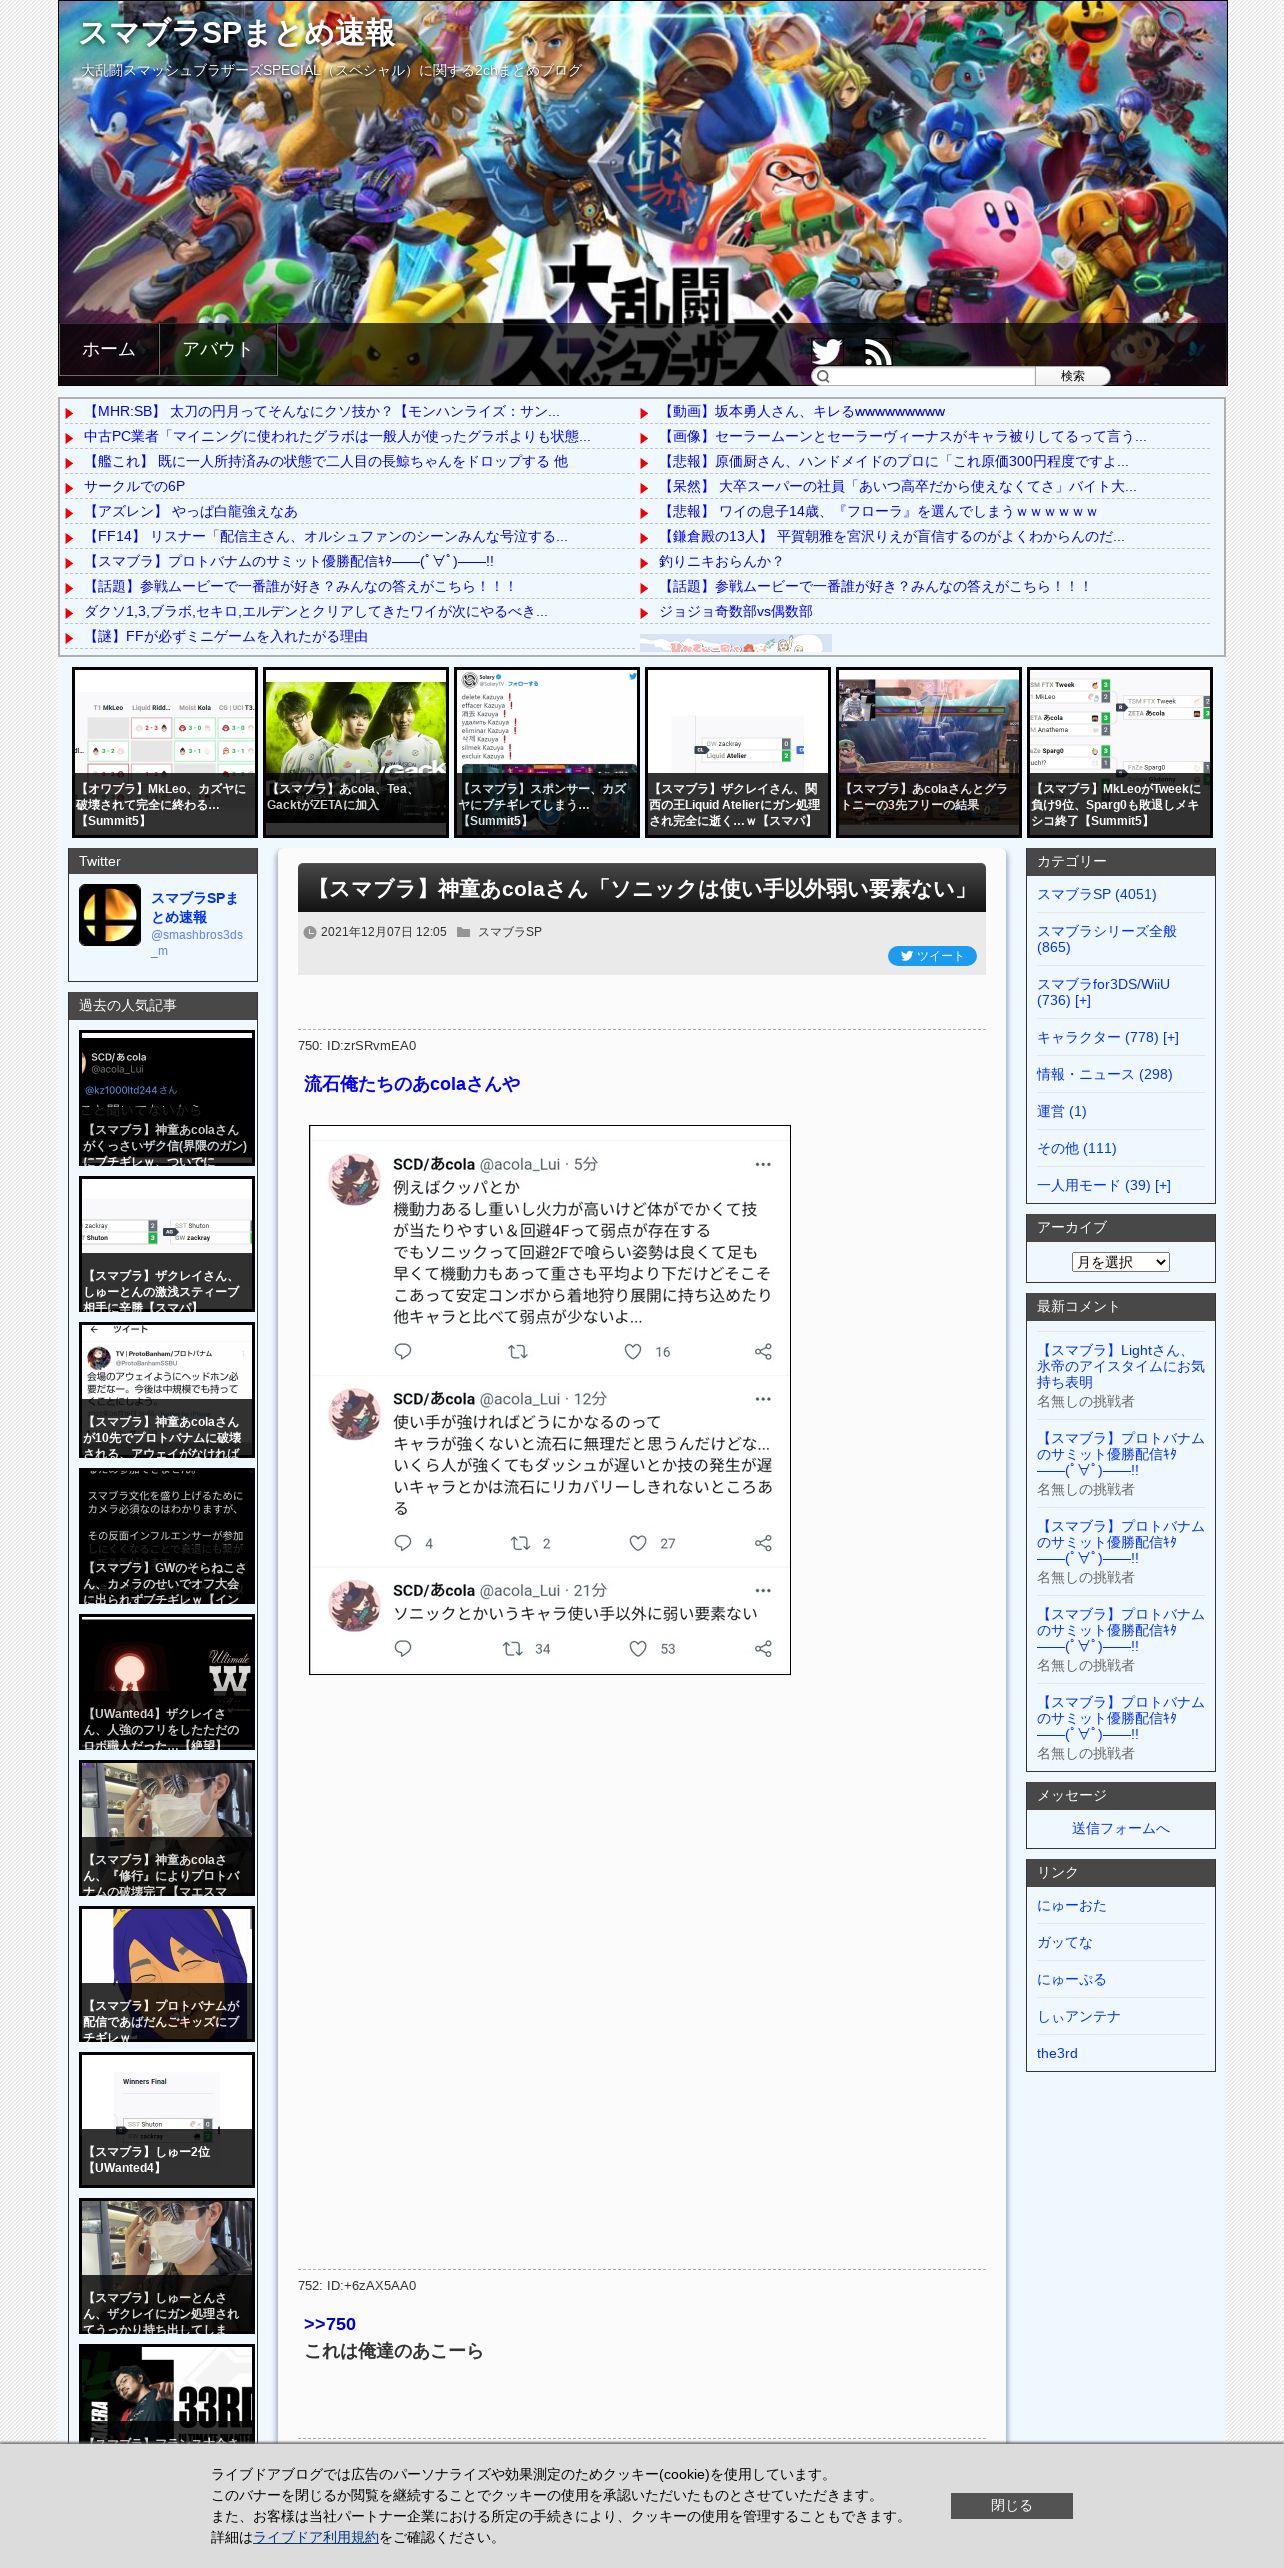Open link ジョジョ奇数部vs偶数部
Image resolution: width=1284 pixels, height=2568 pixels.
point(736,611)
